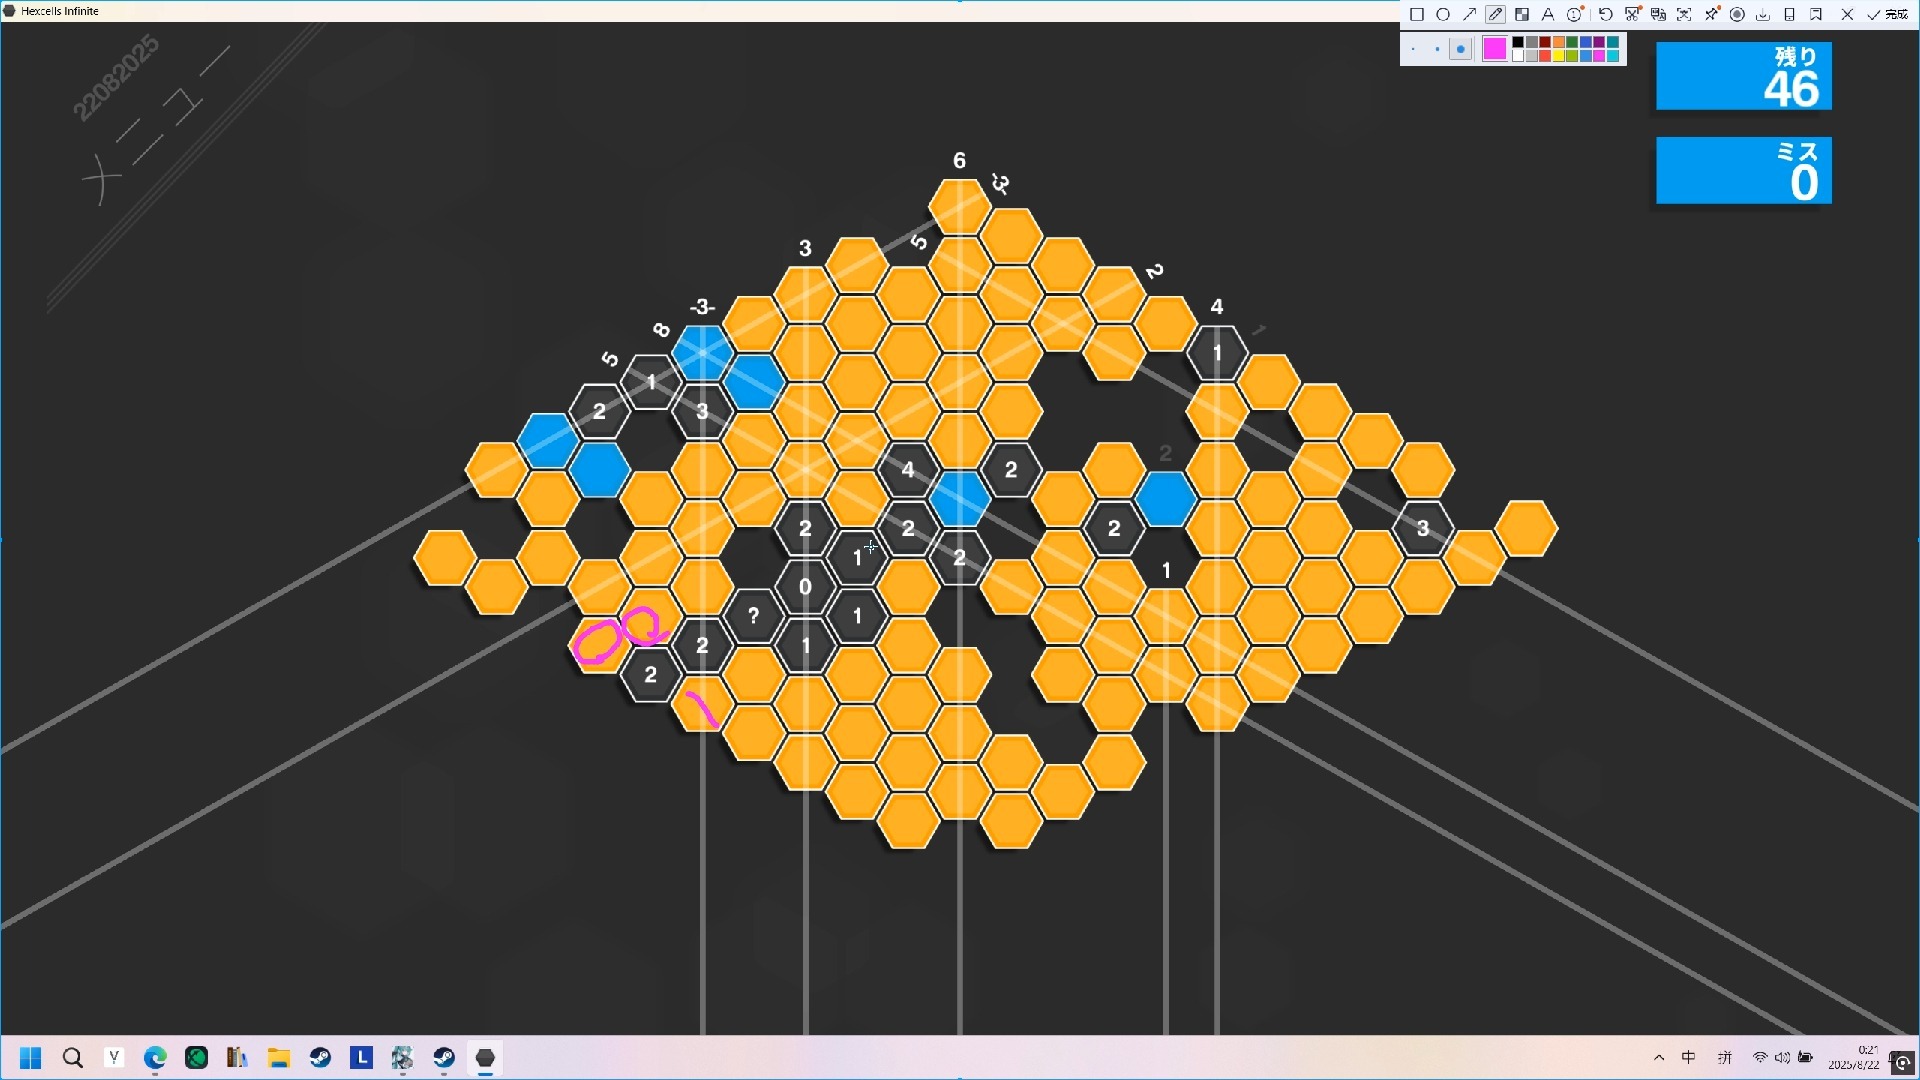Open the clock and date 2025/8/22
The height and width of the screenshot is (1080, 1920).
click(1855, 1058)
